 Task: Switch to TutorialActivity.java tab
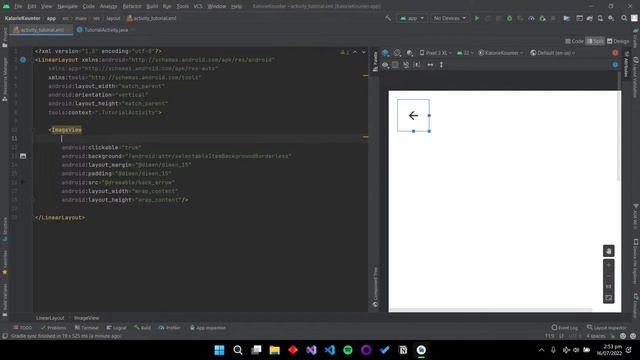(x=106, y=30)
